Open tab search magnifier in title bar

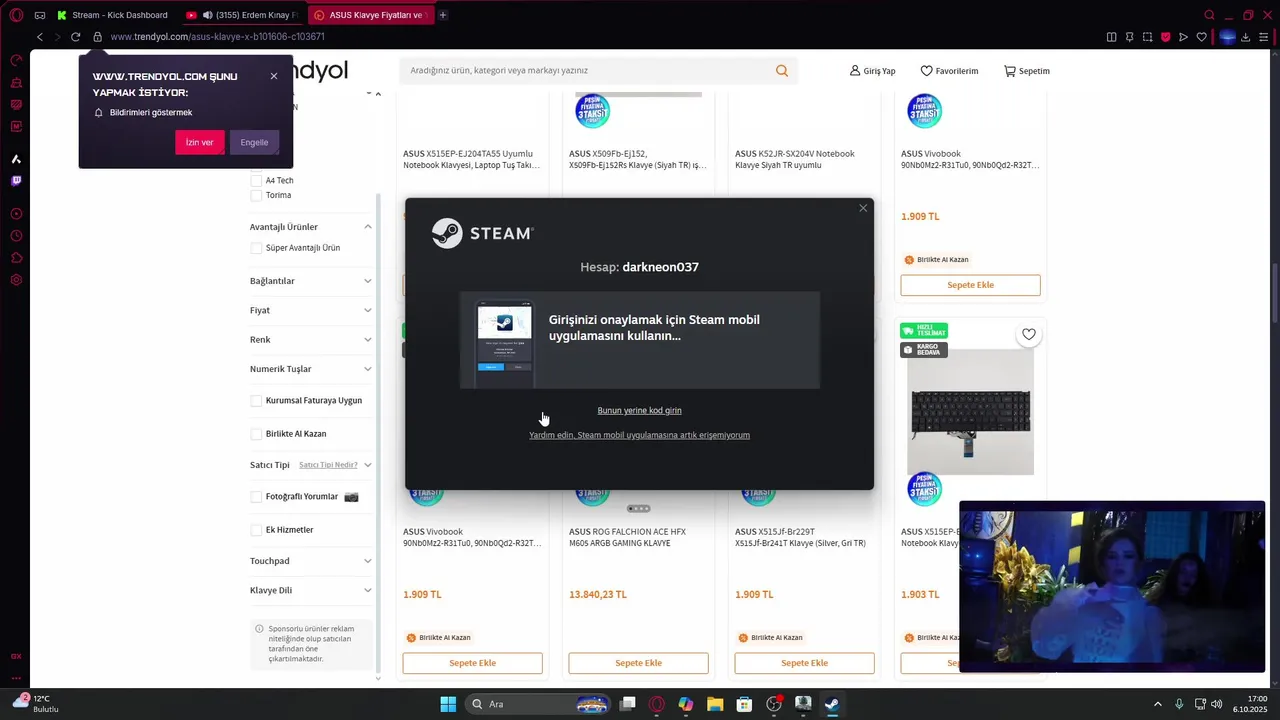coord(1209,15)
